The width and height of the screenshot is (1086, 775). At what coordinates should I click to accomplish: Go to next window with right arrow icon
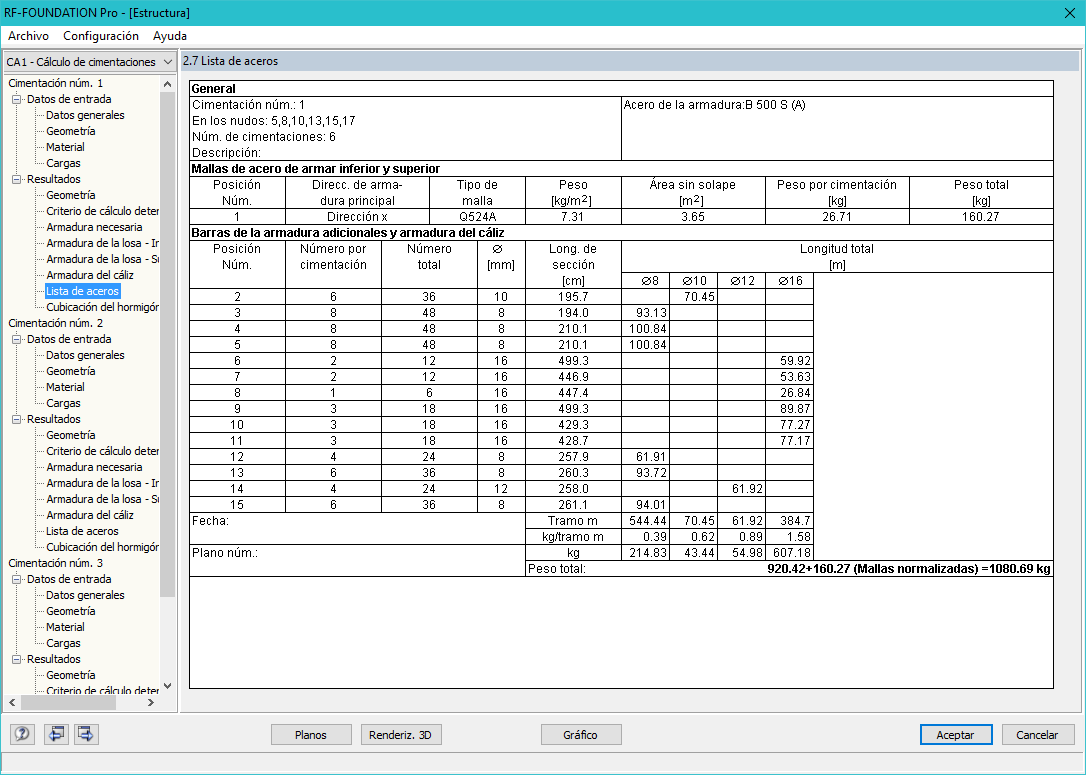coord(86,734)
